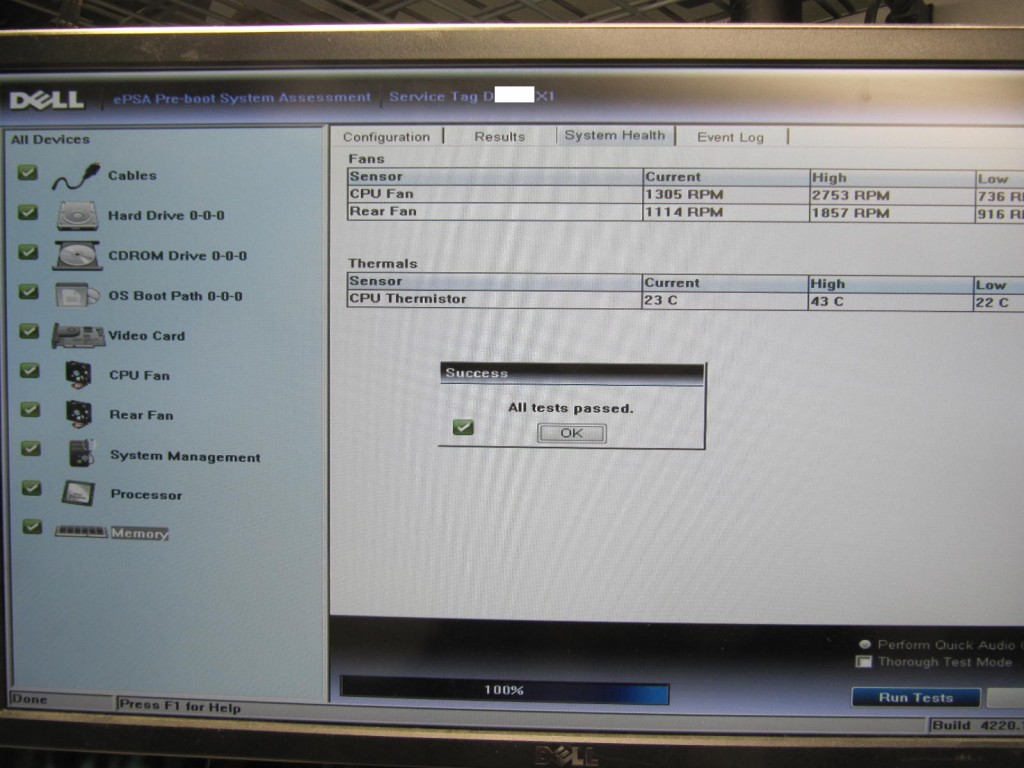Viewport: 1024px width, 768px height.
Task: Click the Rear Fan sensor row
Action: point(686,212)
